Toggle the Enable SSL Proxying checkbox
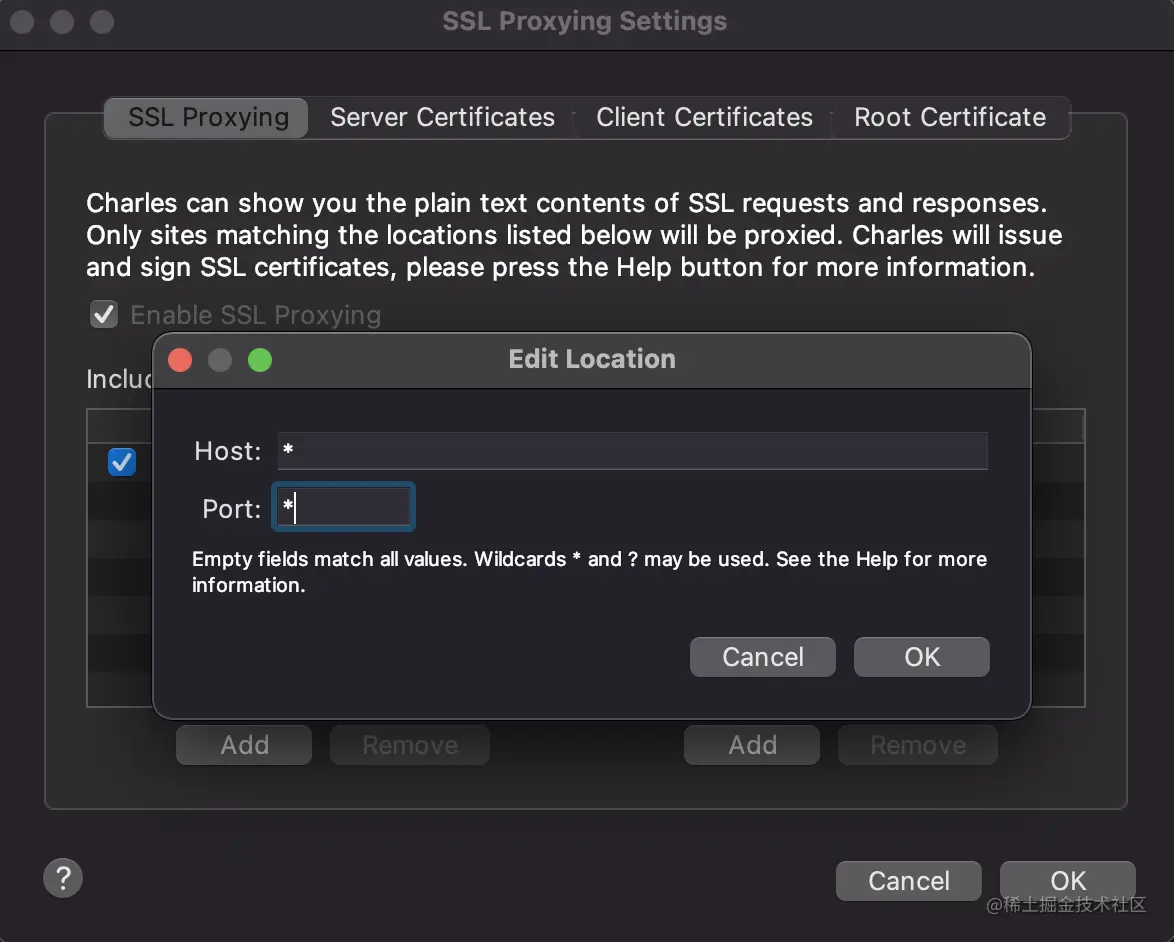Image resolution: width=1174 pixels, height=942 pixels. pos(104,315)
